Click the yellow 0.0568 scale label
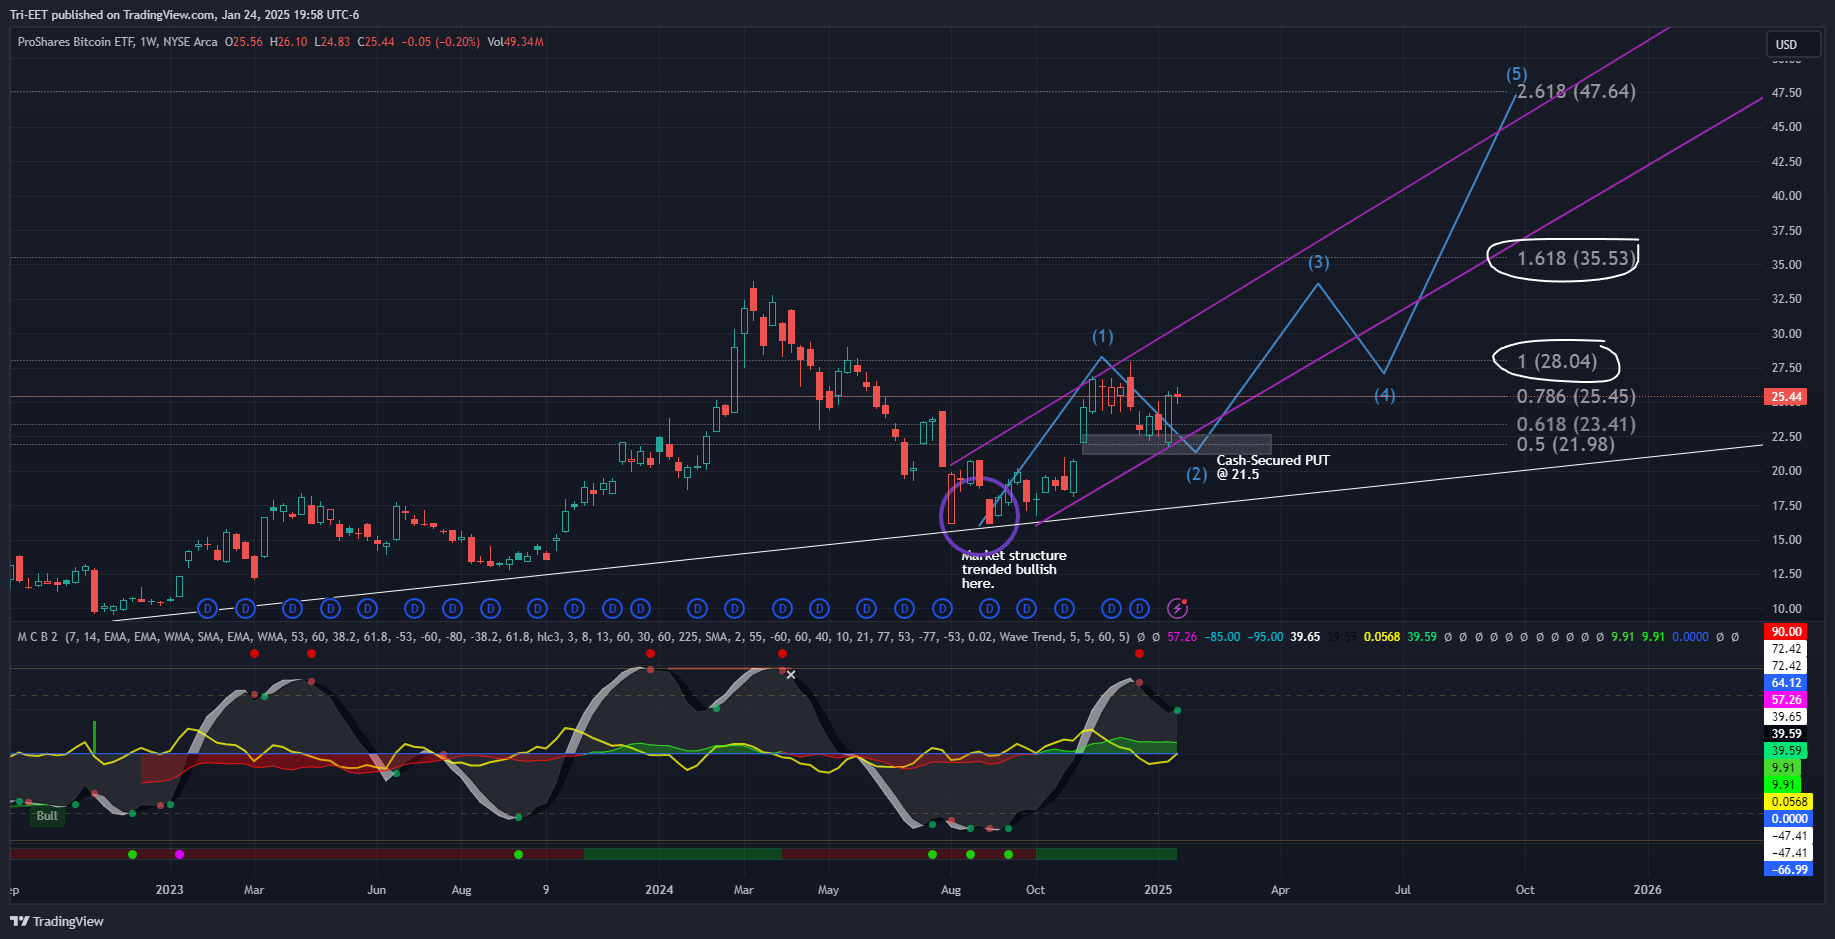Image resolution: width=1835 pixels, height=939 pixels. (x=1787, y=802)
